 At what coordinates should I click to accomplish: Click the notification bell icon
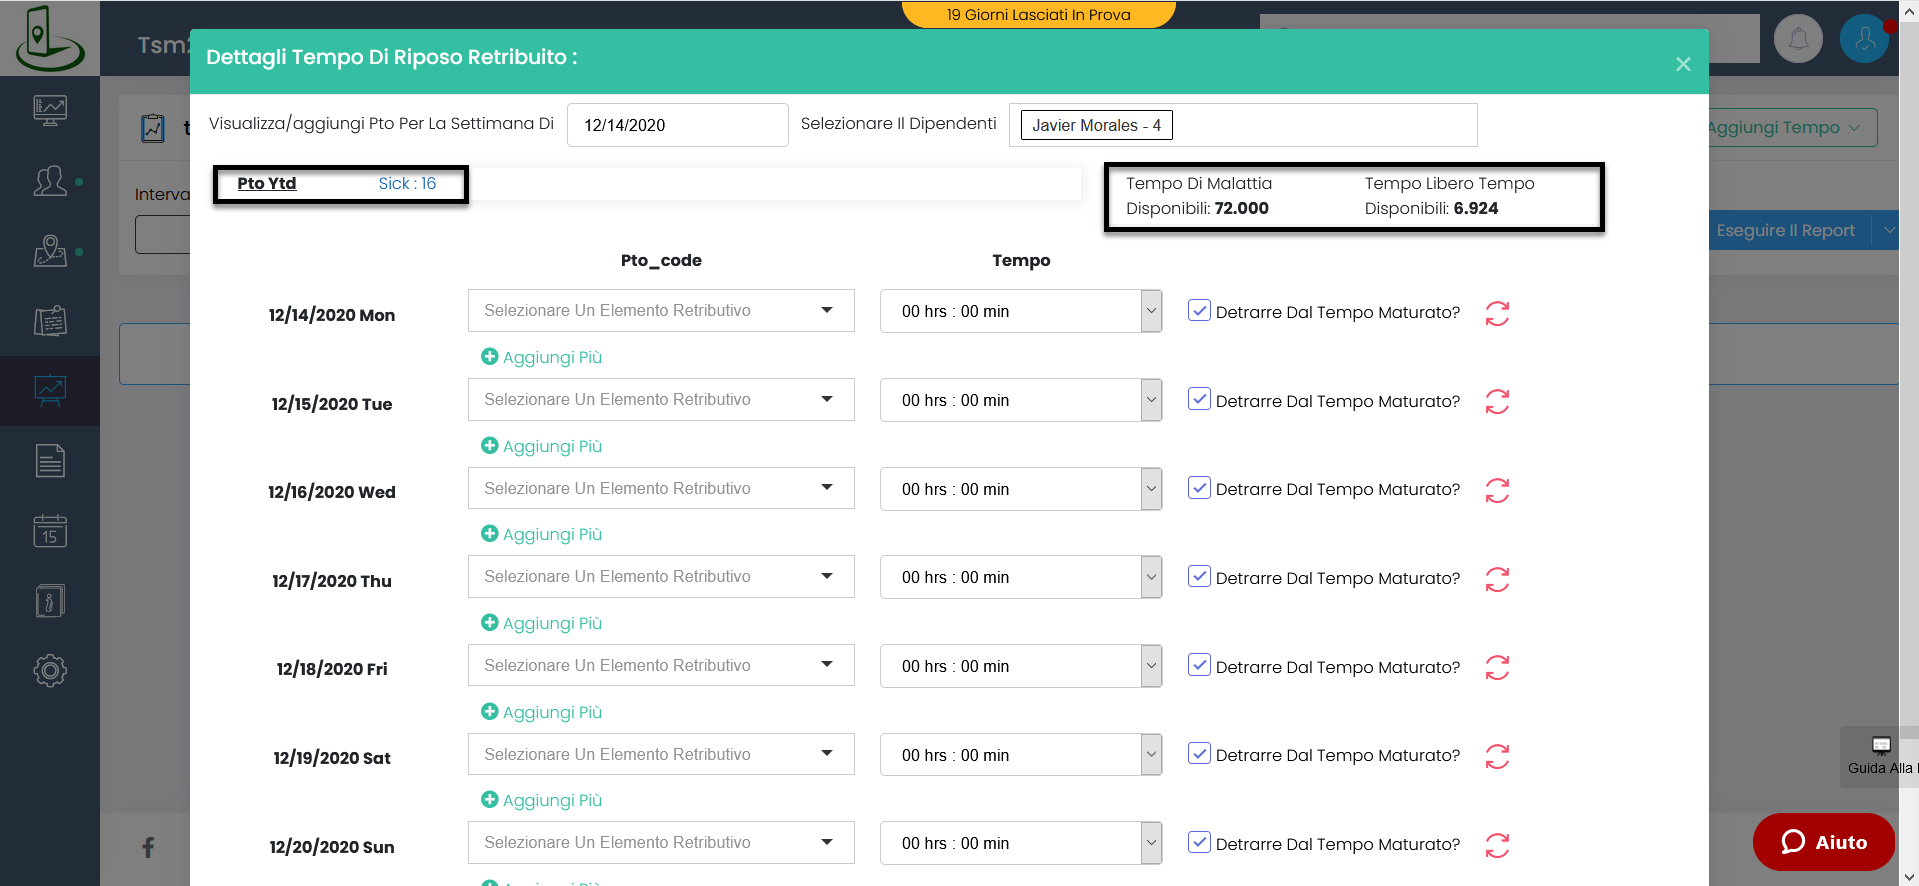[x=1798, y=40]
